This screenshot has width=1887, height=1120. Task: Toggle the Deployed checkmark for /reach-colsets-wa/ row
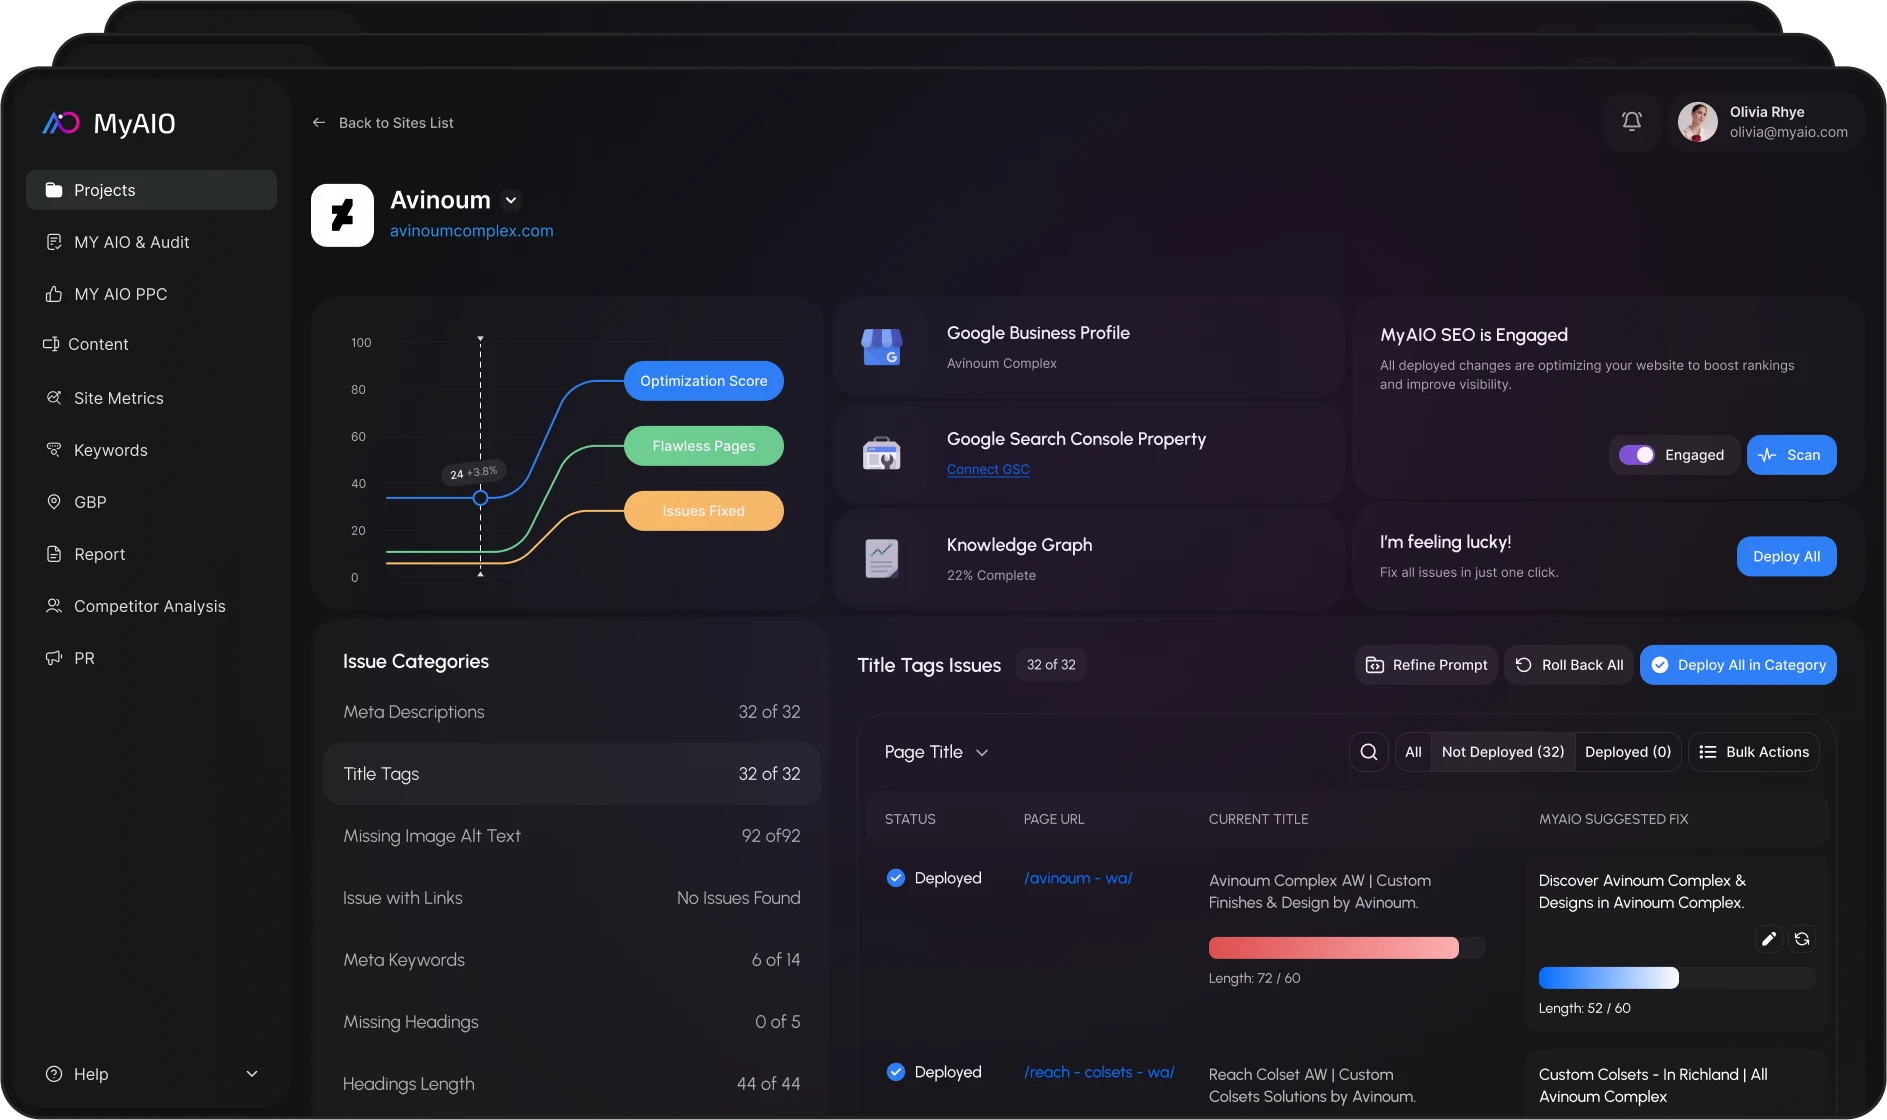(896, 1072)
